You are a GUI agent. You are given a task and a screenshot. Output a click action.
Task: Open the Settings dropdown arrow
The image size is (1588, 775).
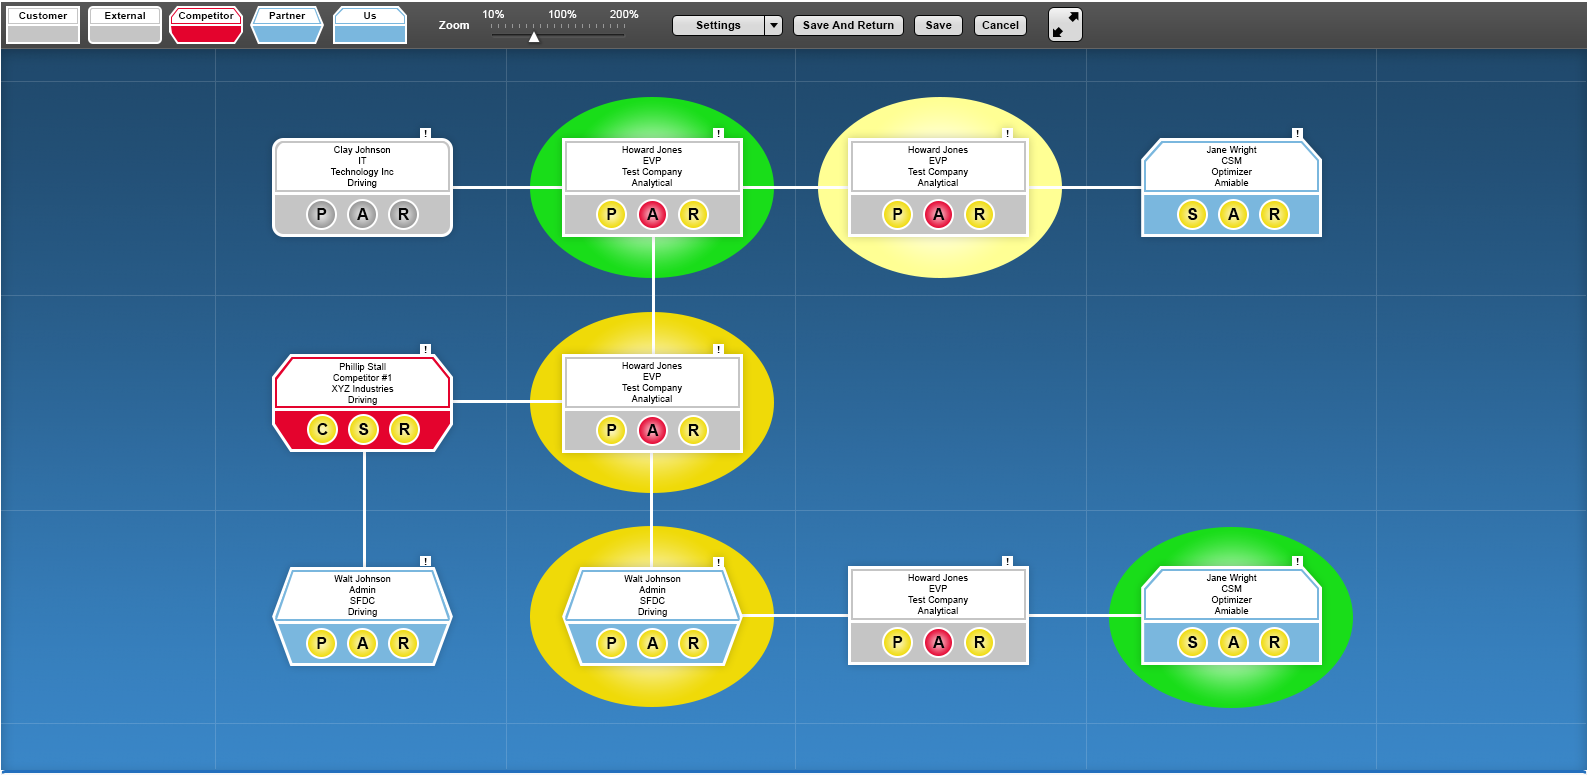[x=773, y=25]
